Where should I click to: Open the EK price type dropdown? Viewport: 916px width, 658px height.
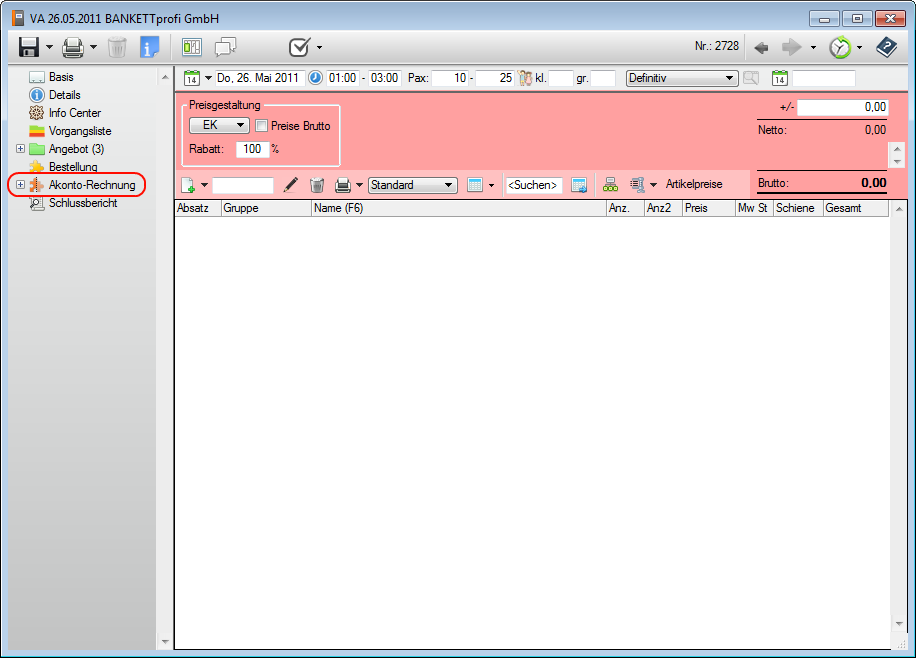(219, 126)
